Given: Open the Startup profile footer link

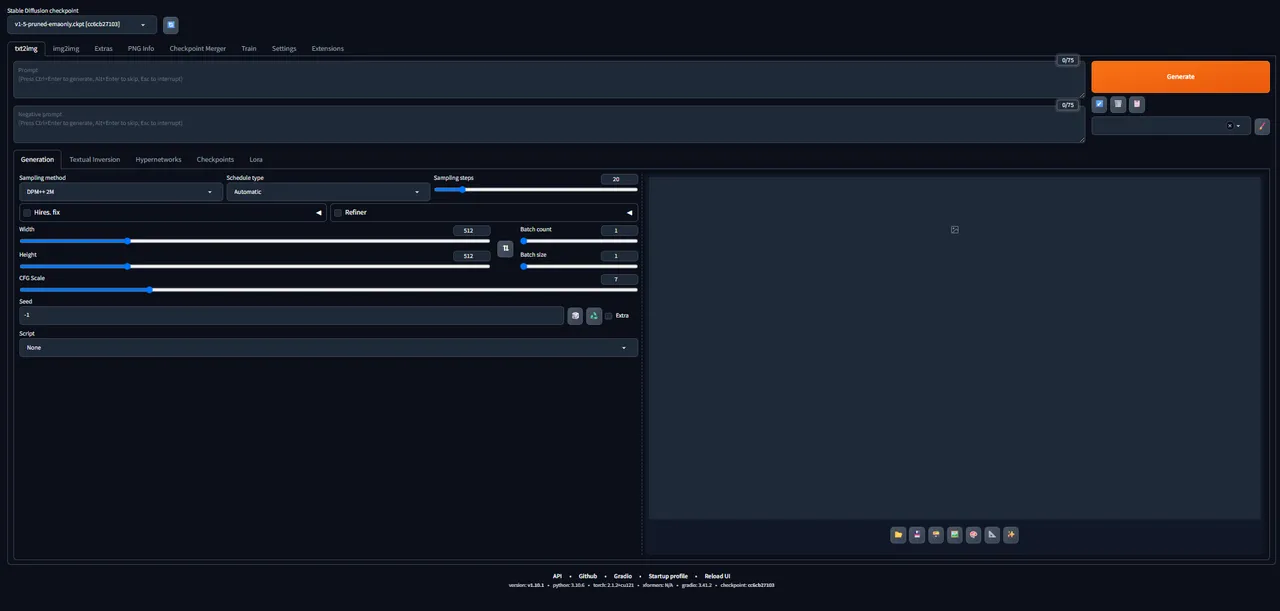Looking at the screenshot, I should pyautogui.click(x=668, y=576).
